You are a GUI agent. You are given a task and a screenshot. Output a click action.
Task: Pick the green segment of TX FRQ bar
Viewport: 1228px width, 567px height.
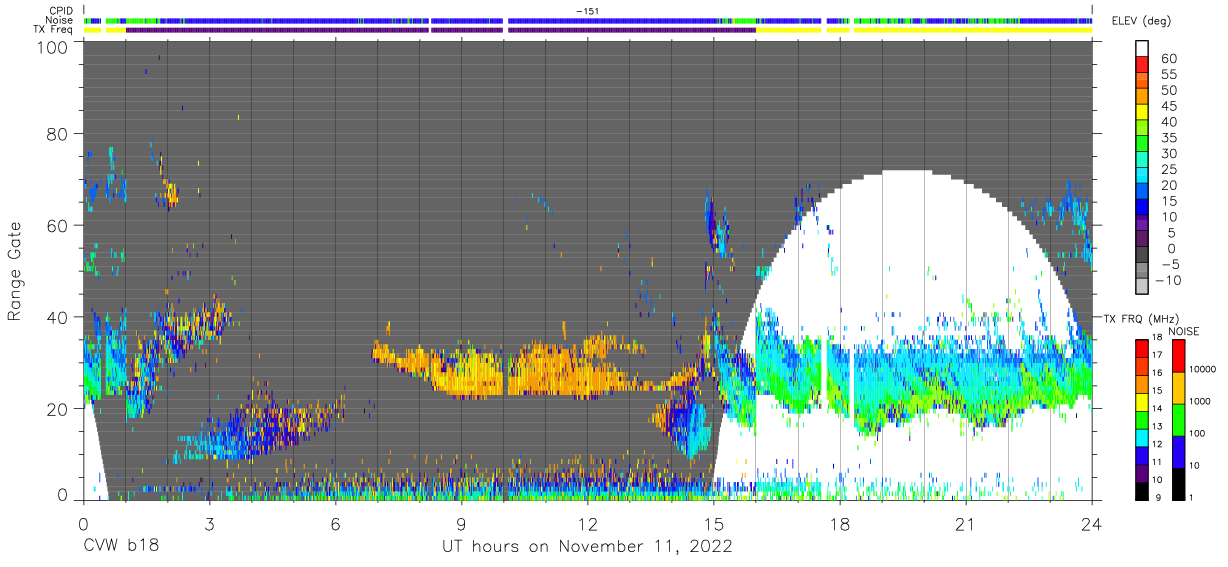(1140, 419)
